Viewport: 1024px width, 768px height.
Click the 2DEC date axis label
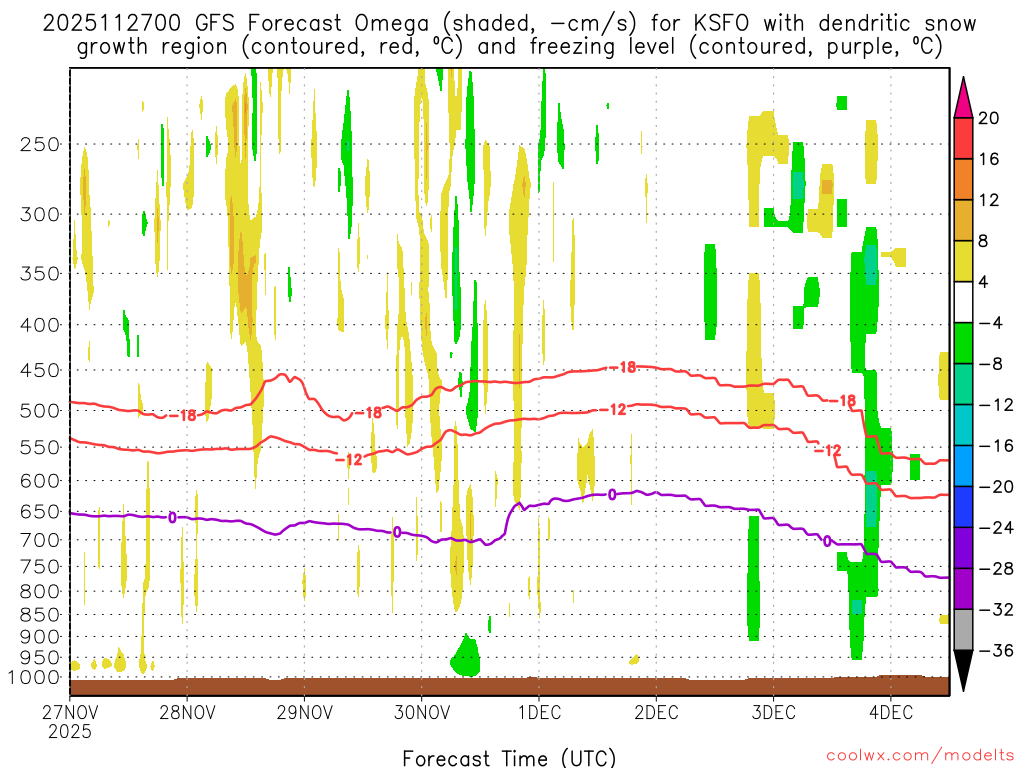point(656,712)
